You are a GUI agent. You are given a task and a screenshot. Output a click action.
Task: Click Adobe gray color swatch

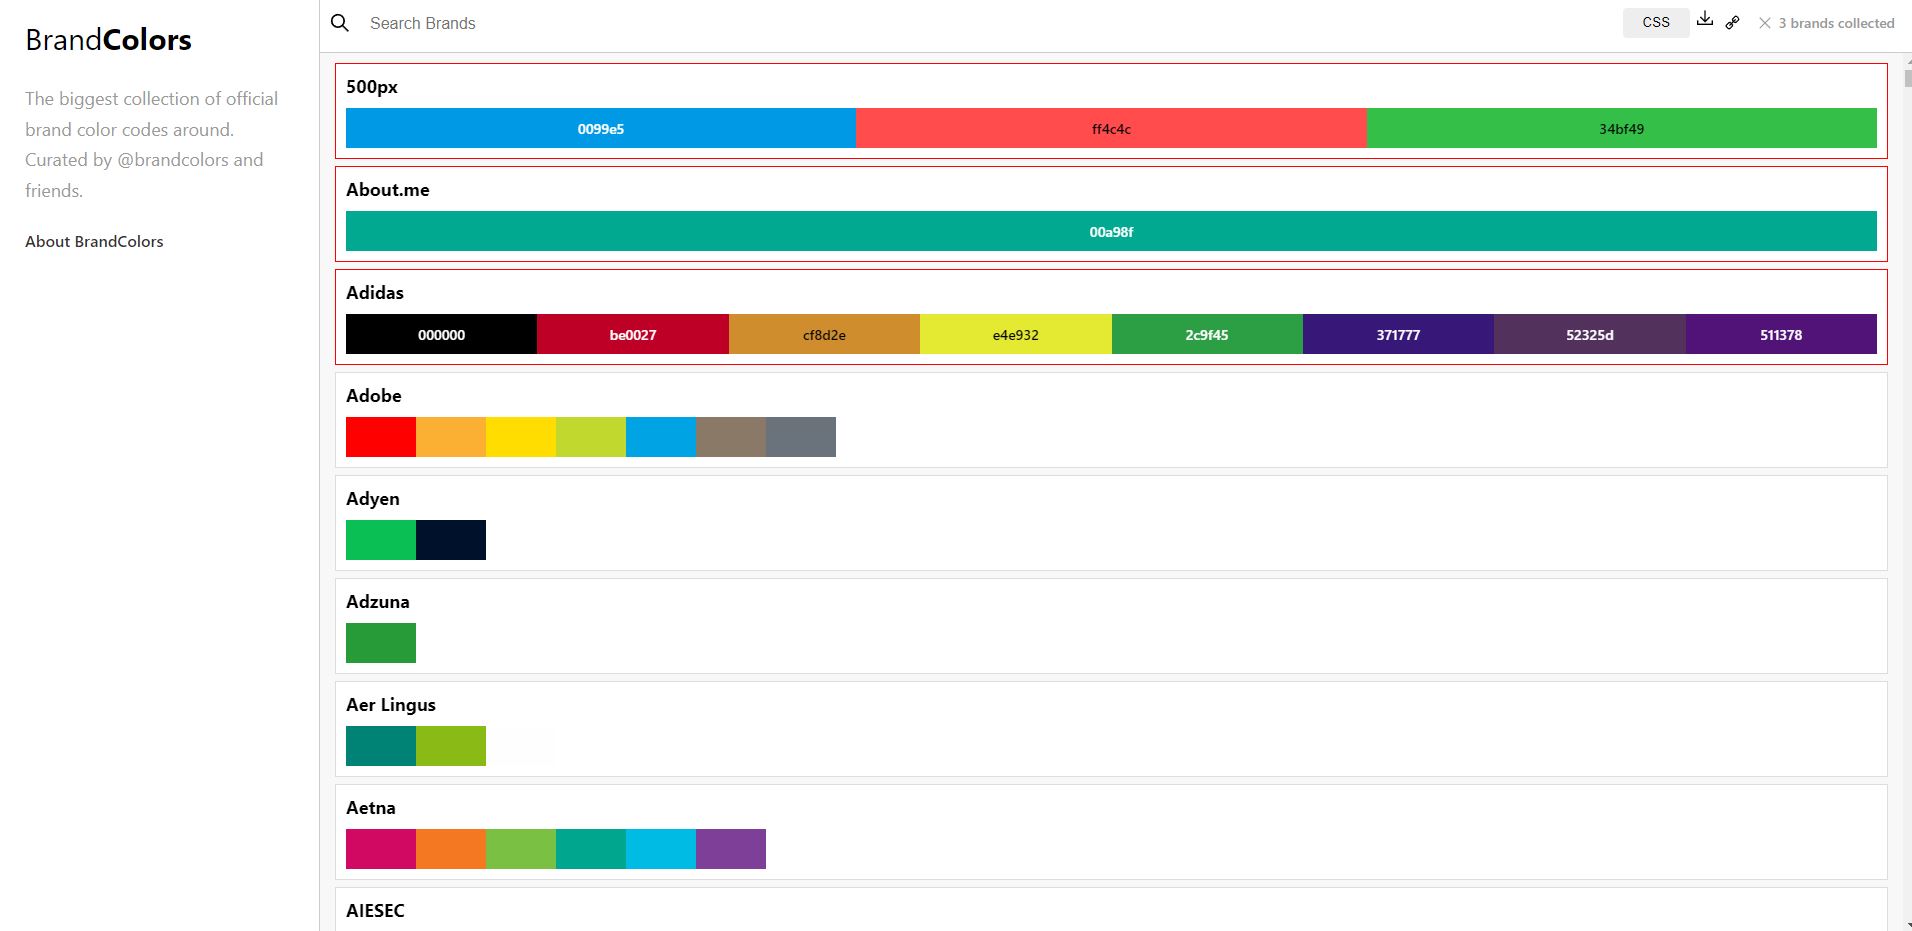[801, 437]
